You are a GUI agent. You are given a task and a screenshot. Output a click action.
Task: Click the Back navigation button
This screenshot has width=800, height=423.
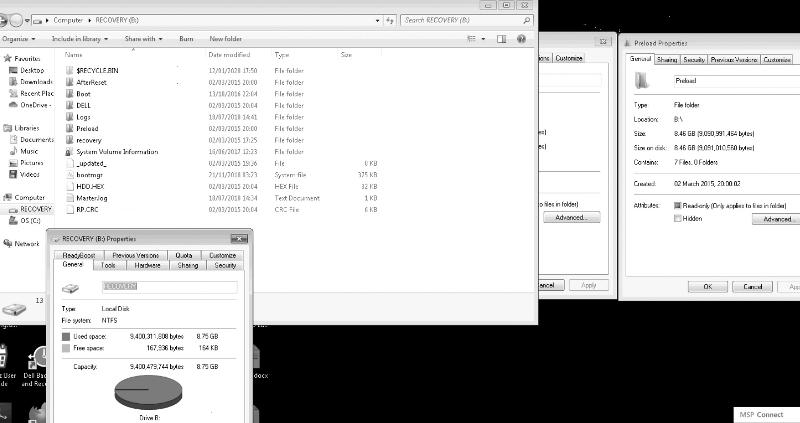[2, 21]
